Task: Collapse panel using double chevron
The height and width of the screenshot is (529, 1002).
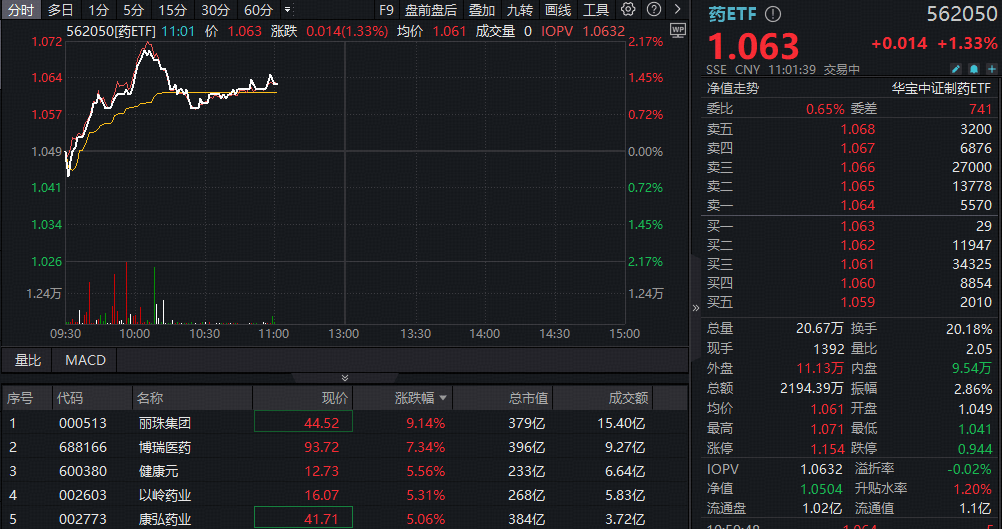Action: (x=345, y=378)
